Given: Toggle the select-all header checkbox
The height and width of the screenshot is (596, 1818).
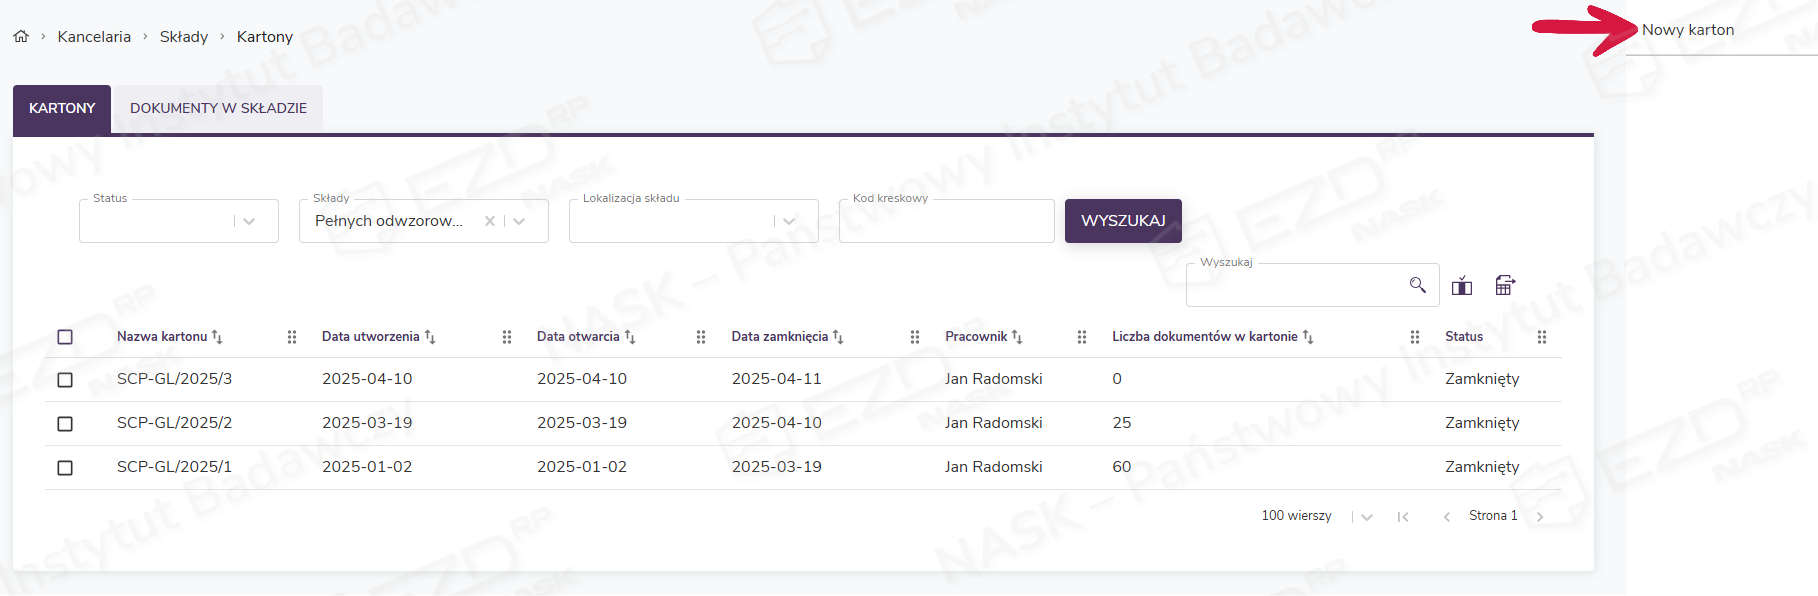Looking at the screenshot, I should pos(65,337).
